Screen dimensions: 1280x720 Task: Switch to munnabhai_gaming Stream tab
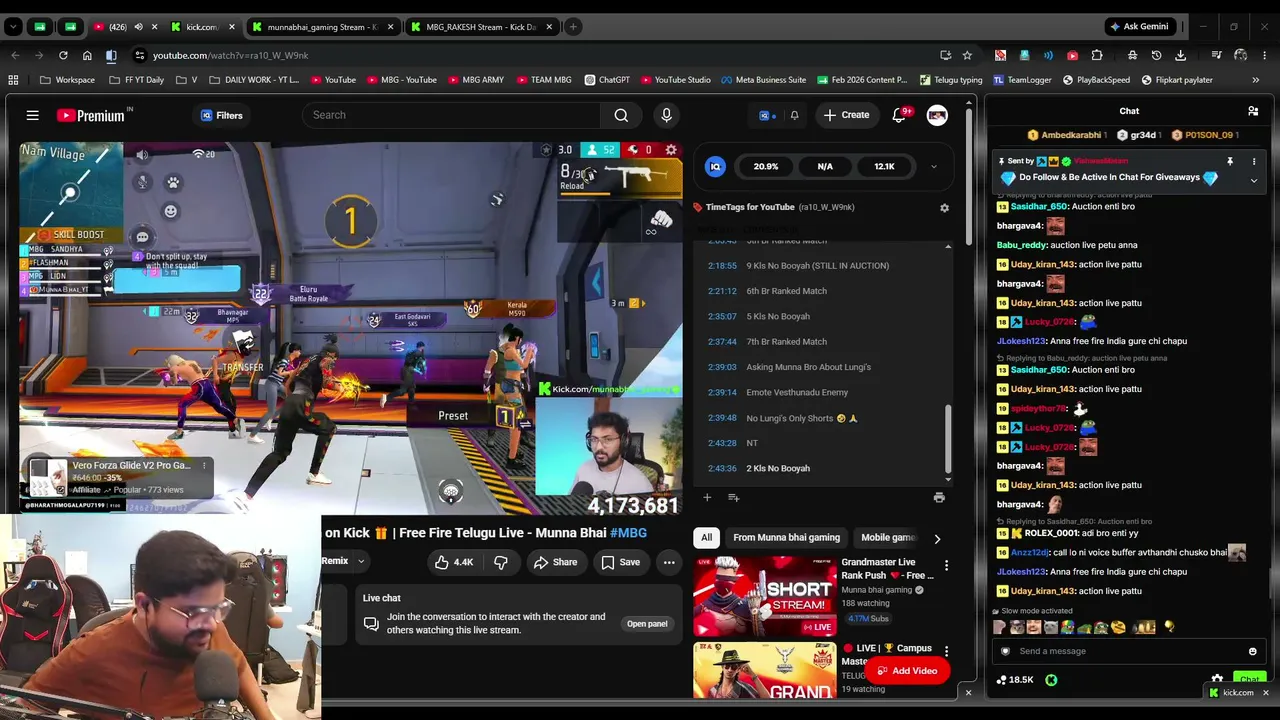322,27
